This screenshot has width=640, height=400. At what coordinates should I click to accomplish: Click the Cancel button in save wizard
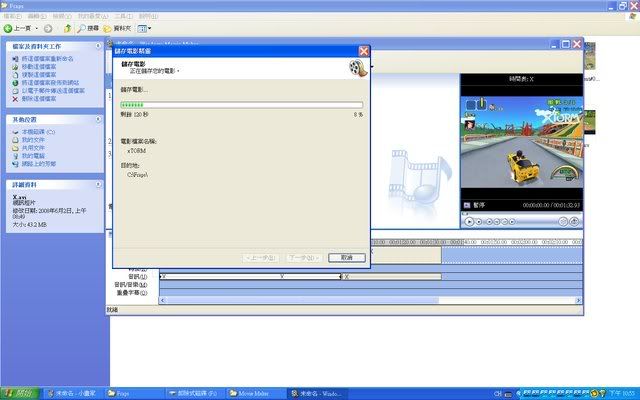tap(346, 257)
